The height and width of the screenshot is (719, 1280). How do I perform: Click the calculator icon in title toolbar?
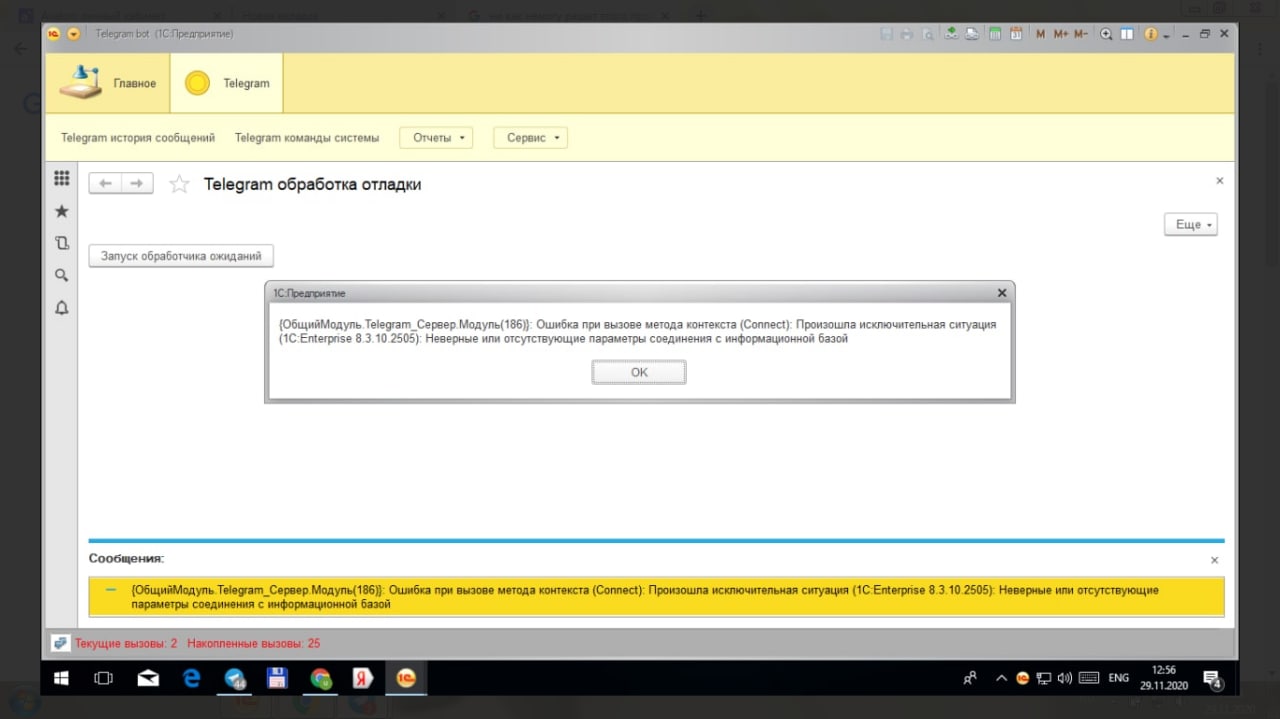995,34
